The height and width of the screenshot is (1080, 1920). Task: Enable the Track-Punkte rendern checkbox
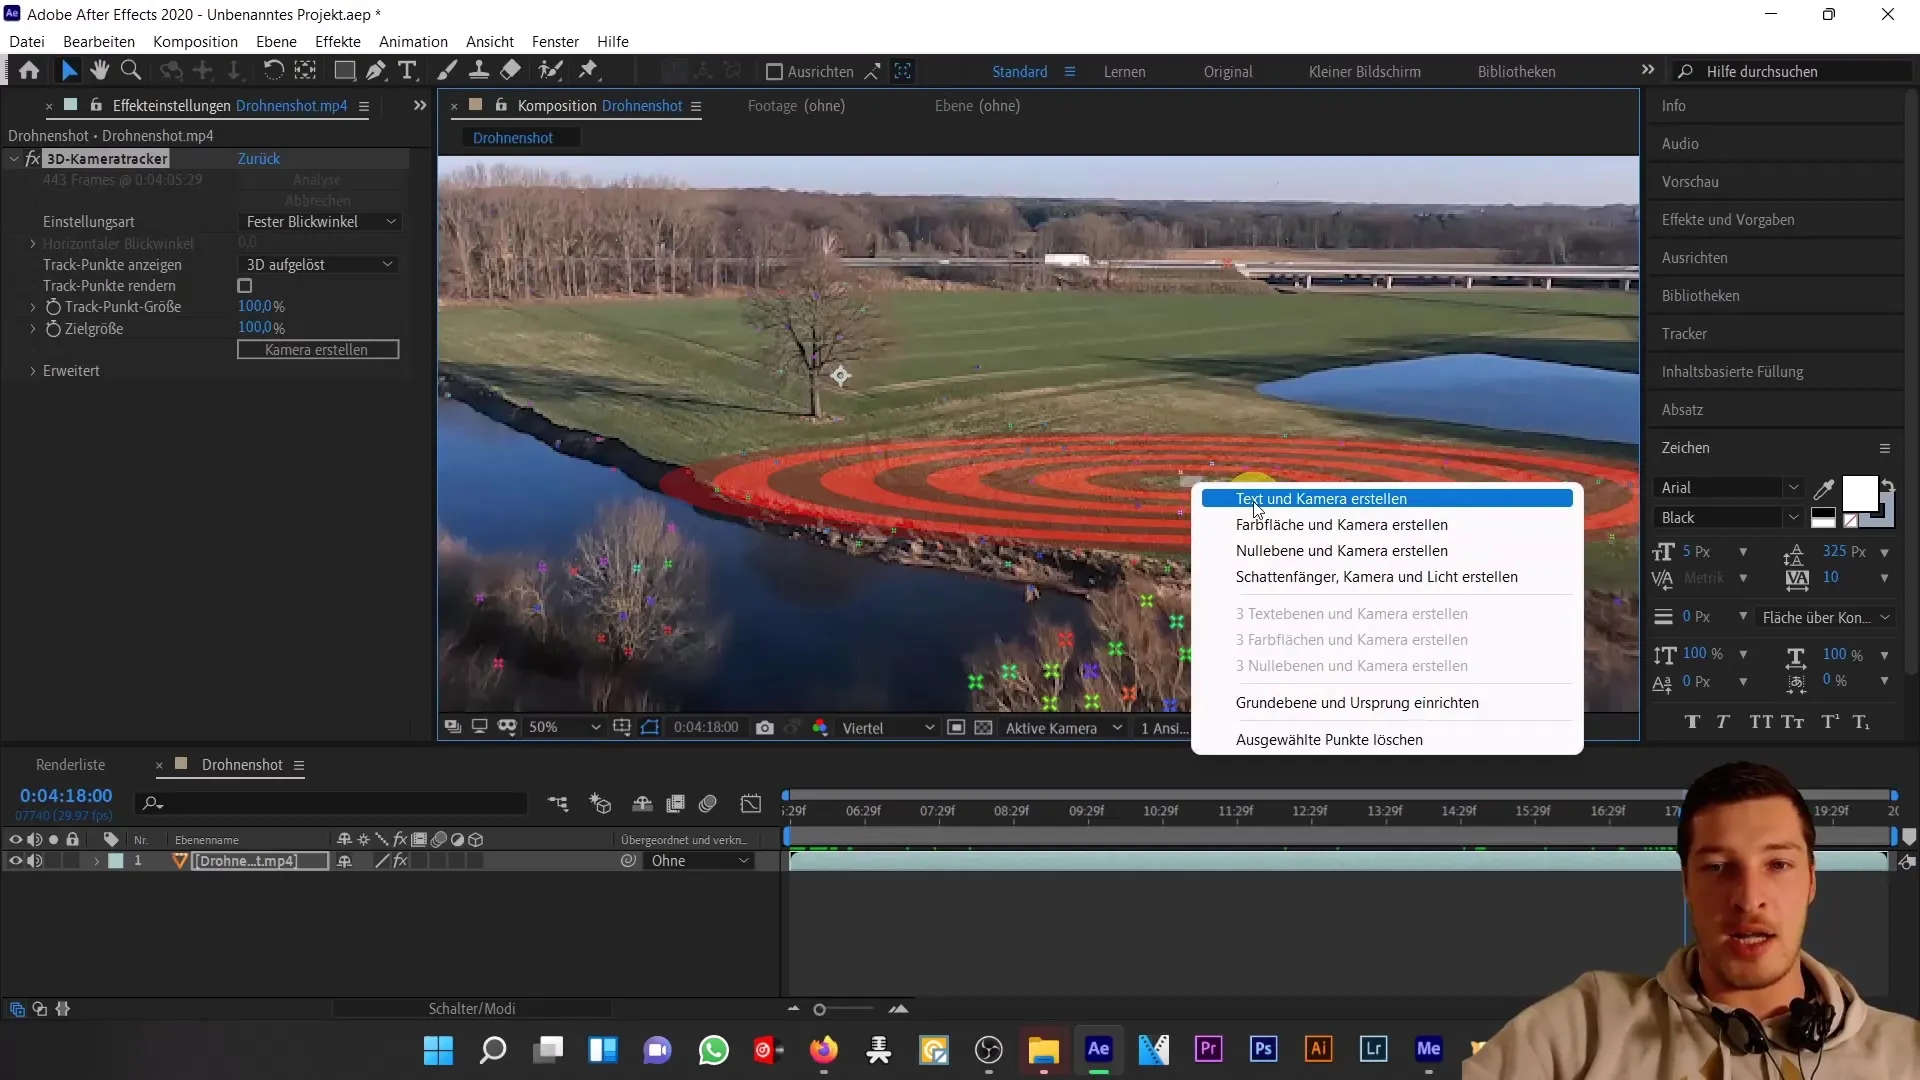[245, 286]
